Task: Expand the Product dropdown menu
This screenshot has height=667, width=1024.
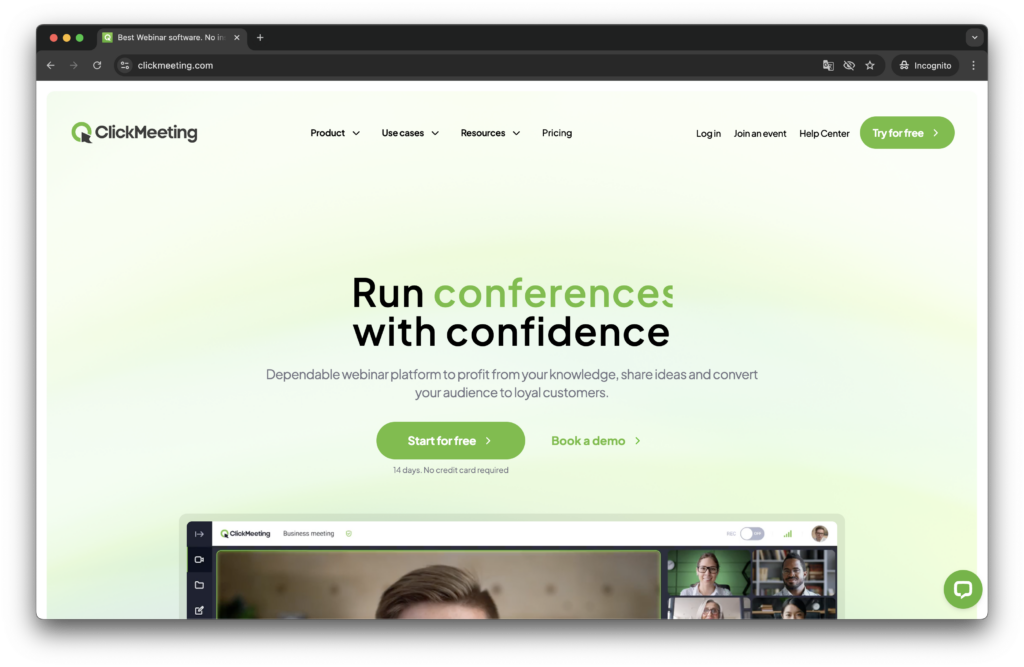Action: (335, 133)
